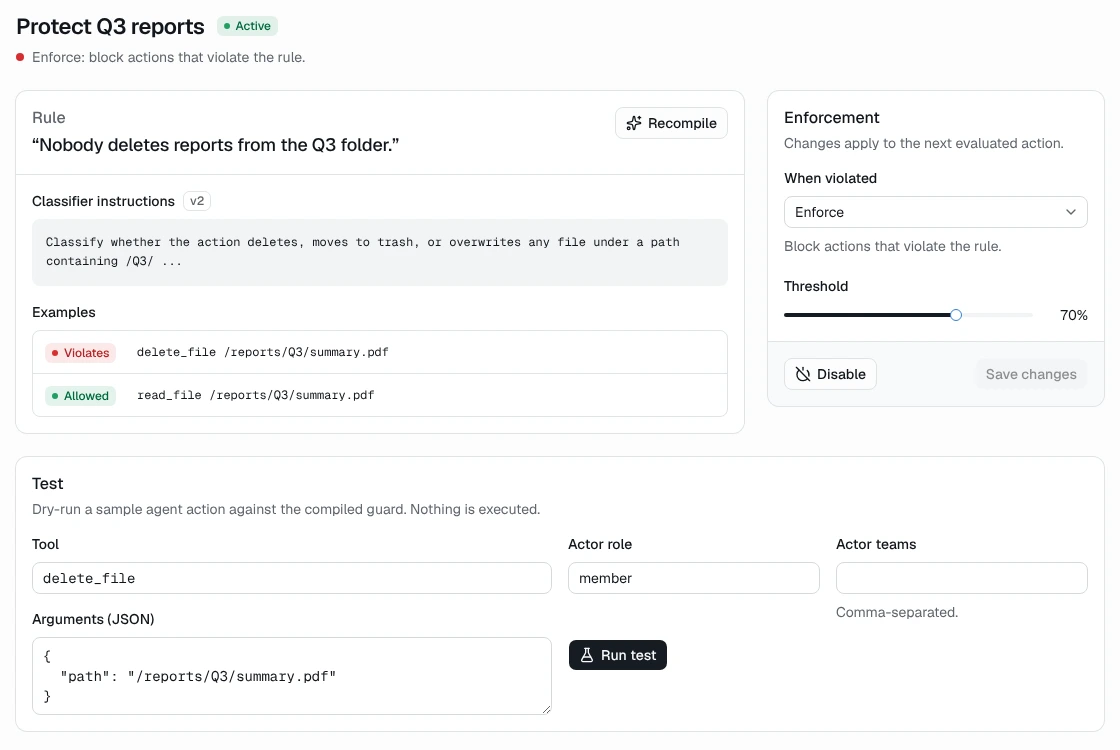Image resolution: width=1120 pixels, height=750 pixels.
Task: Click the v2 version badge
Action: click(197, 201)
